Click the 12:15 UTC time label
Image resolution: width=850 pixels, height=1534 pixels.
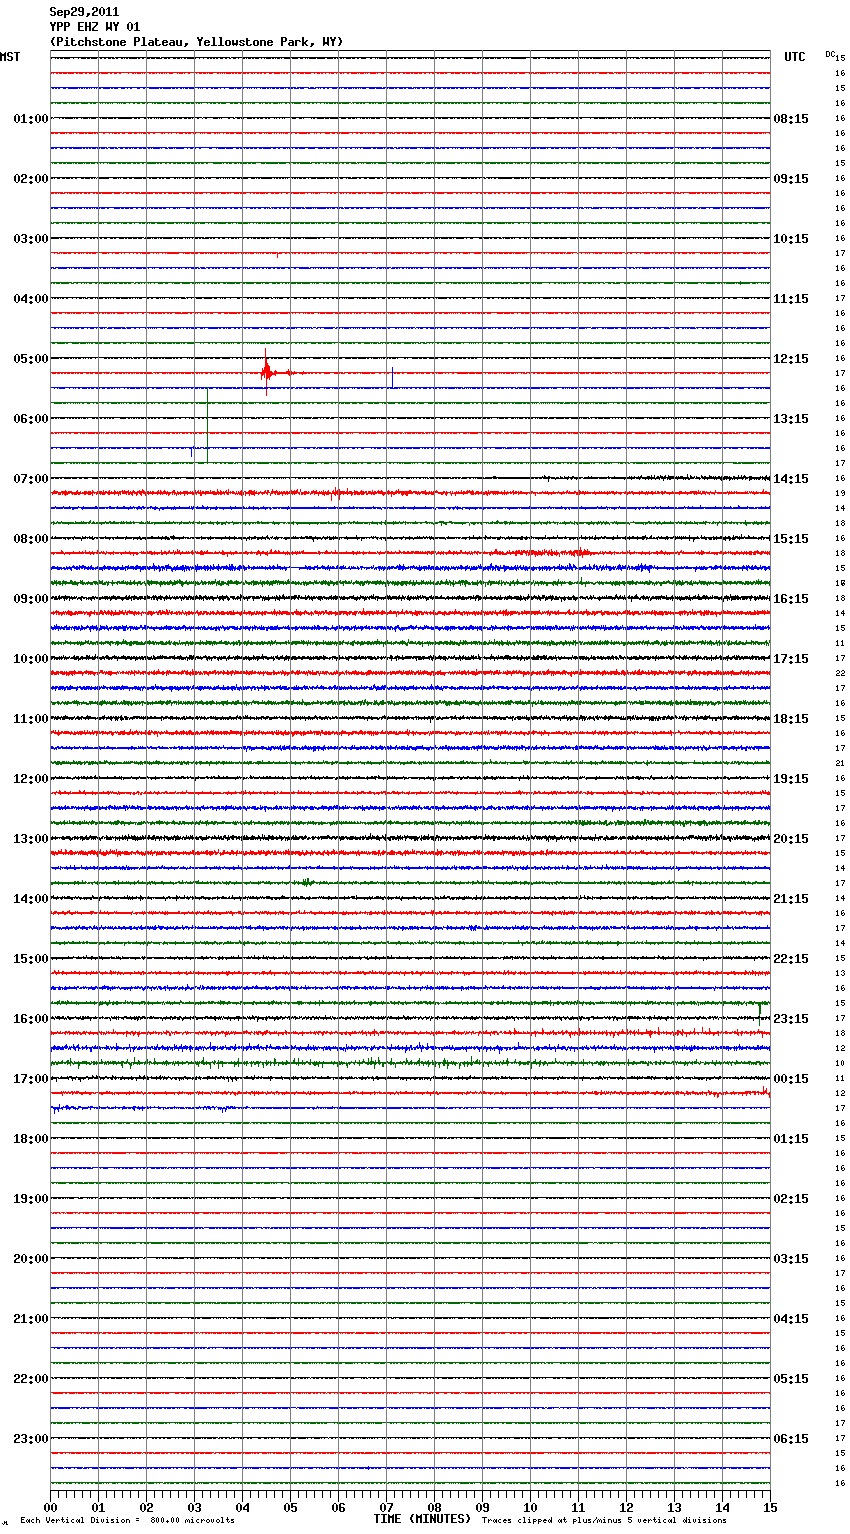coord(791,359)
